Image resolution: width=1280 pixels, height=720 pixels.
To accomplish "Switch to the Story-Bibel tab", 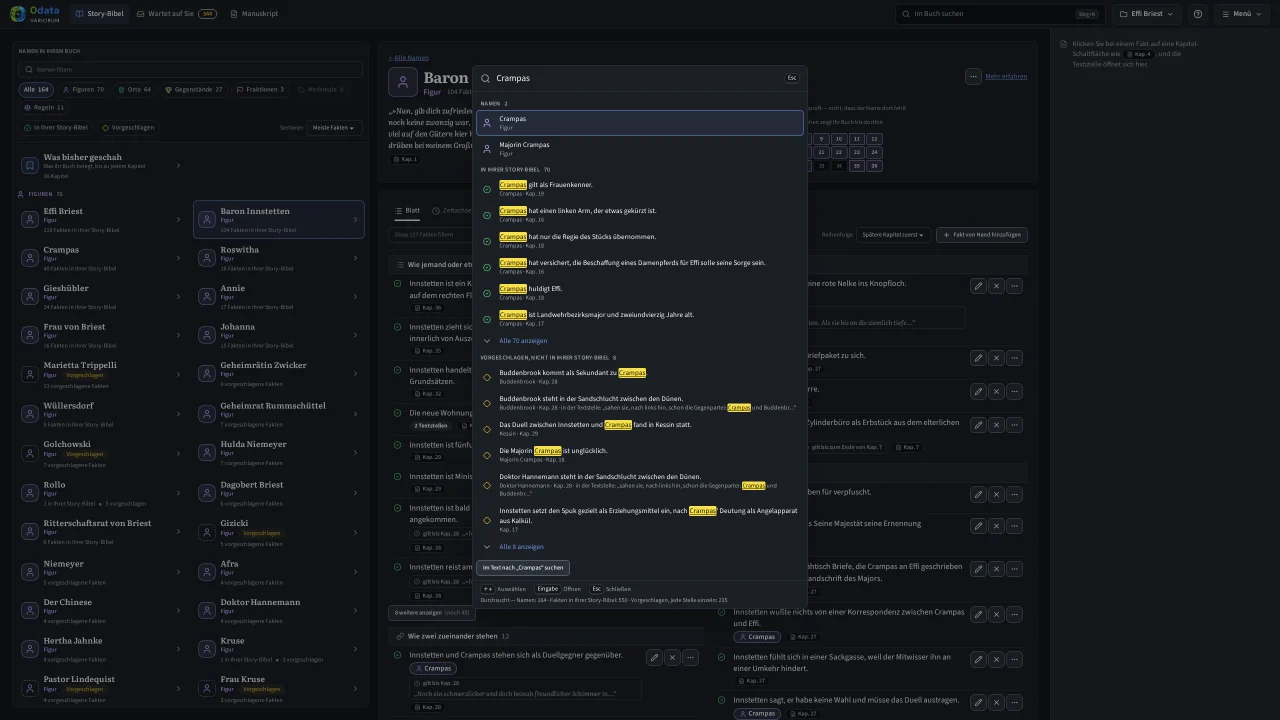I will click(101, 14).
